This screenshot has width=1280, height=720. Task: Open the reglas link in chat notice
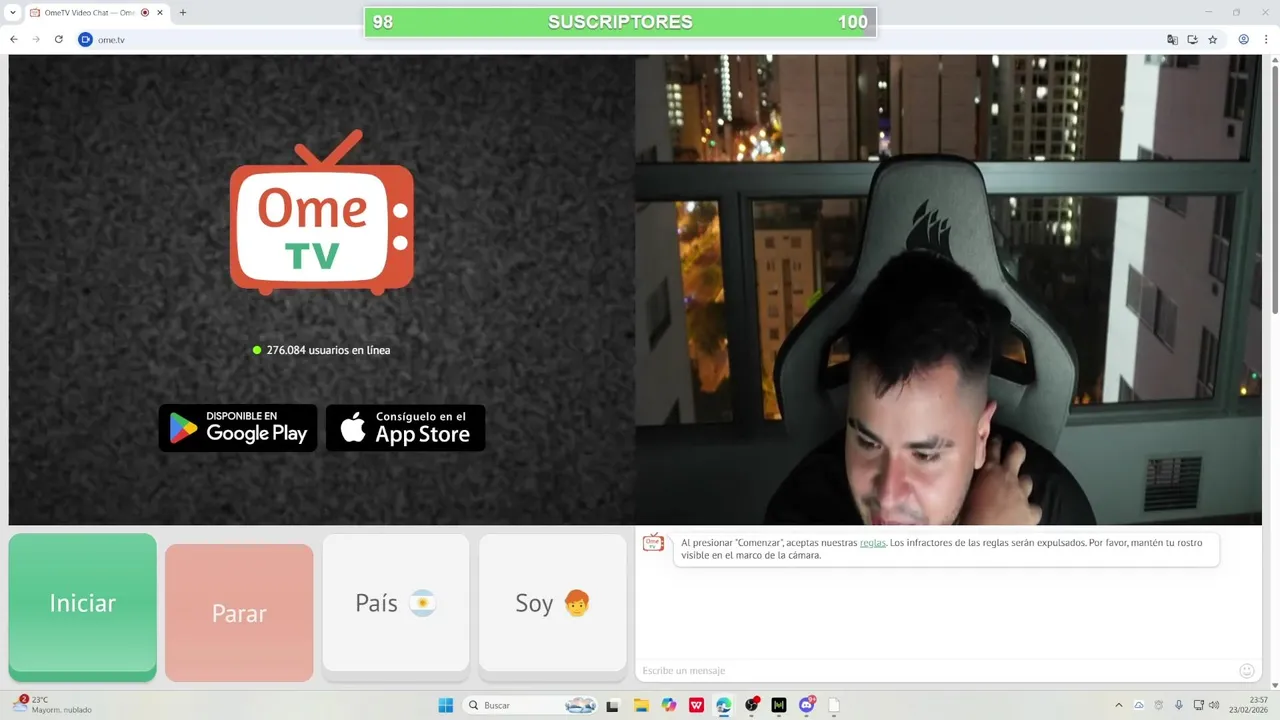pyautogui.click(x=873, y=543)
